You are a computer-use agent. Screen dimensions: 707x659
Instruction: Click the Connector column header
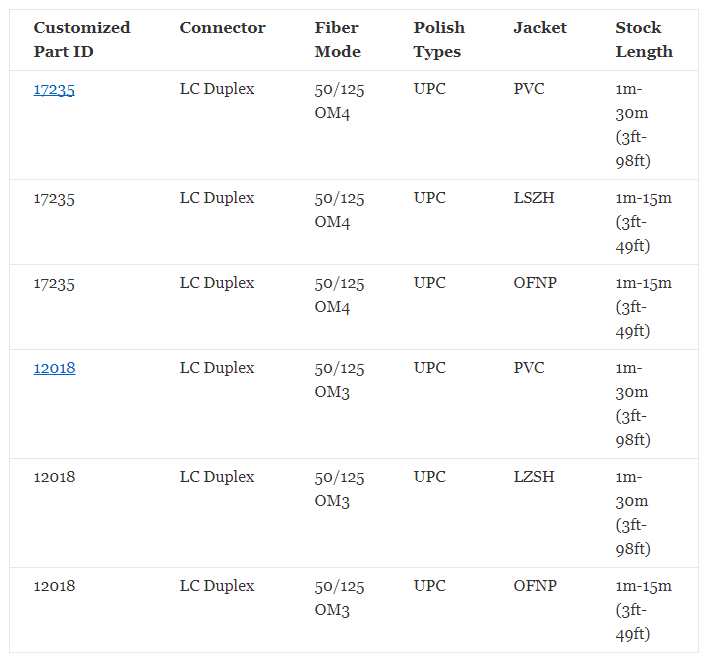(x=223, y=27)
